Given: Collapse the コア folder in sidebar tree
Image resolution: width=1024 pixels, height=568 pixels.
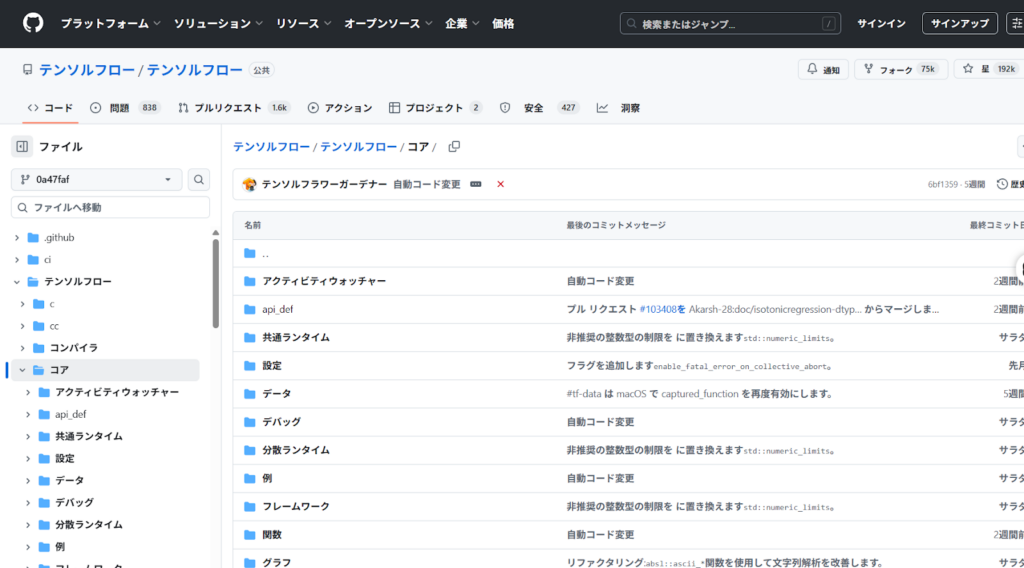Looking at the screenshot, I should [x=22, y=370].
